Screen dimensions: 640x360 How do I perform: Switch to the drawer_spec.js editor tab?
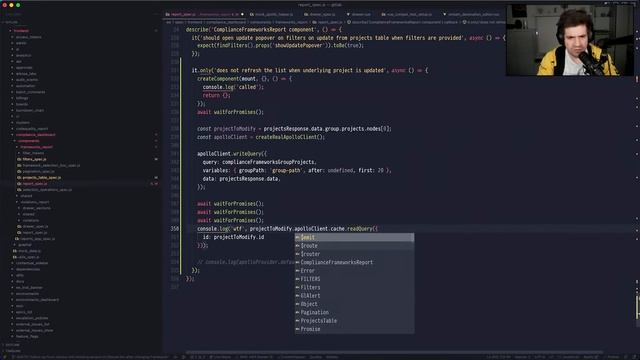(x=322, y=14)
